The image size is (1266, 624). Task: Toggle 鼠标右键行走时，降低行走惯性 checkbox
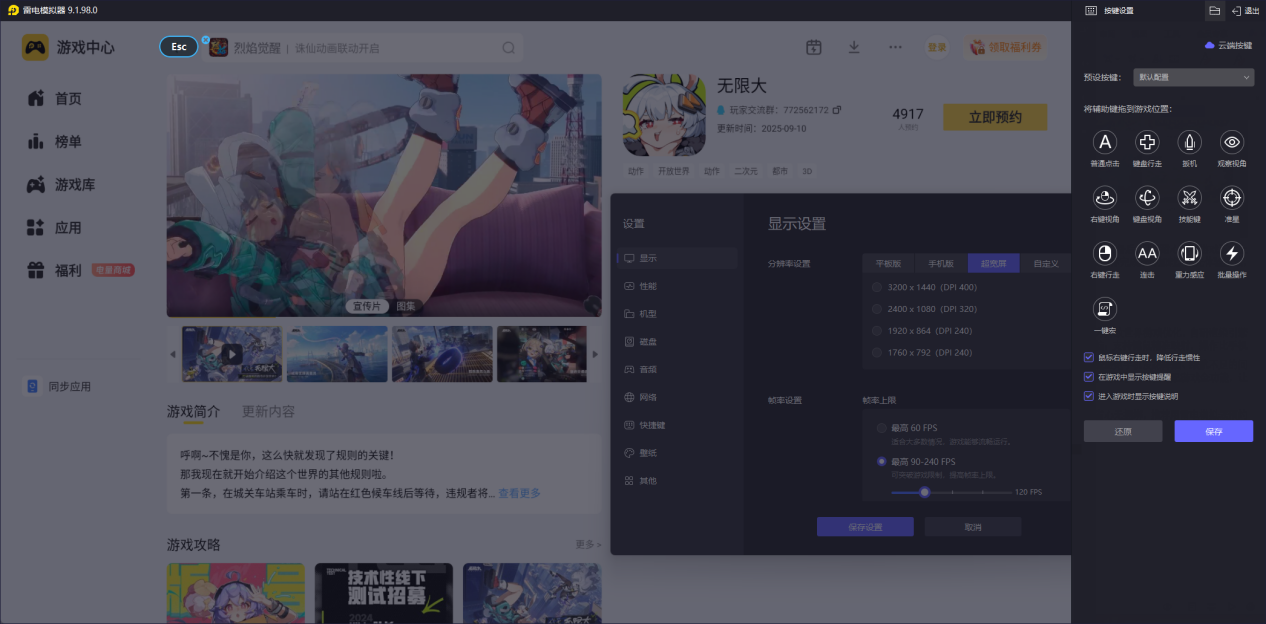(1089, 357)
